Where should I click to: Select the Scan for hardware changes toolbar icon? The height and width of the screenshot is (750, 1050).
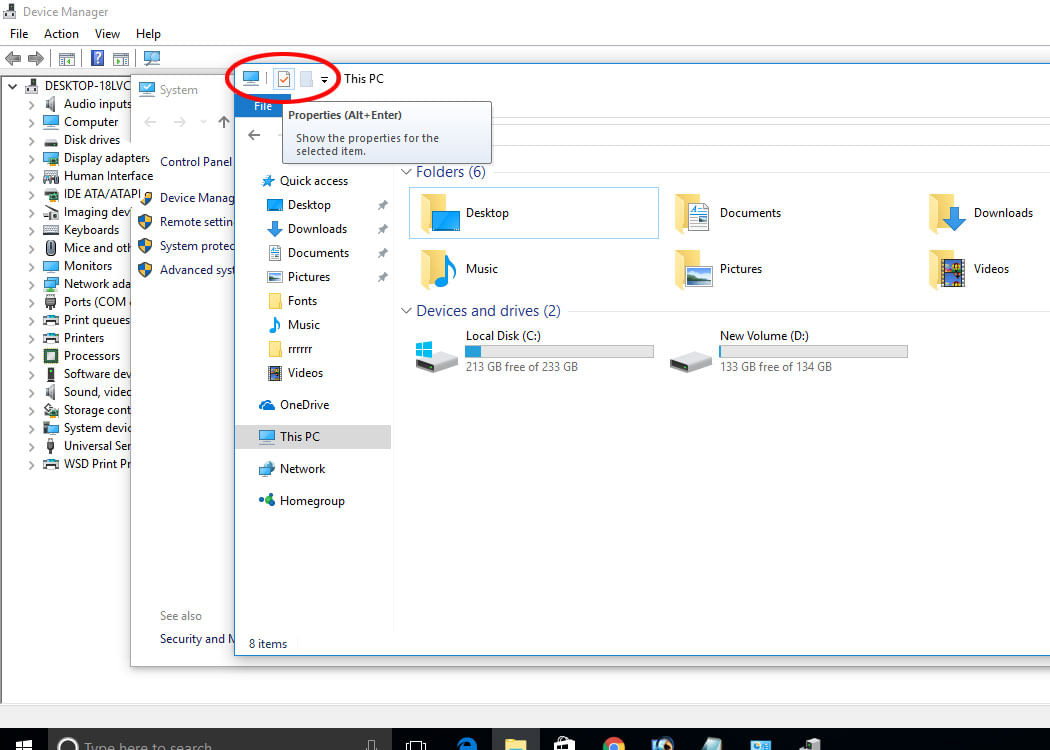click(x=151, y=58)
